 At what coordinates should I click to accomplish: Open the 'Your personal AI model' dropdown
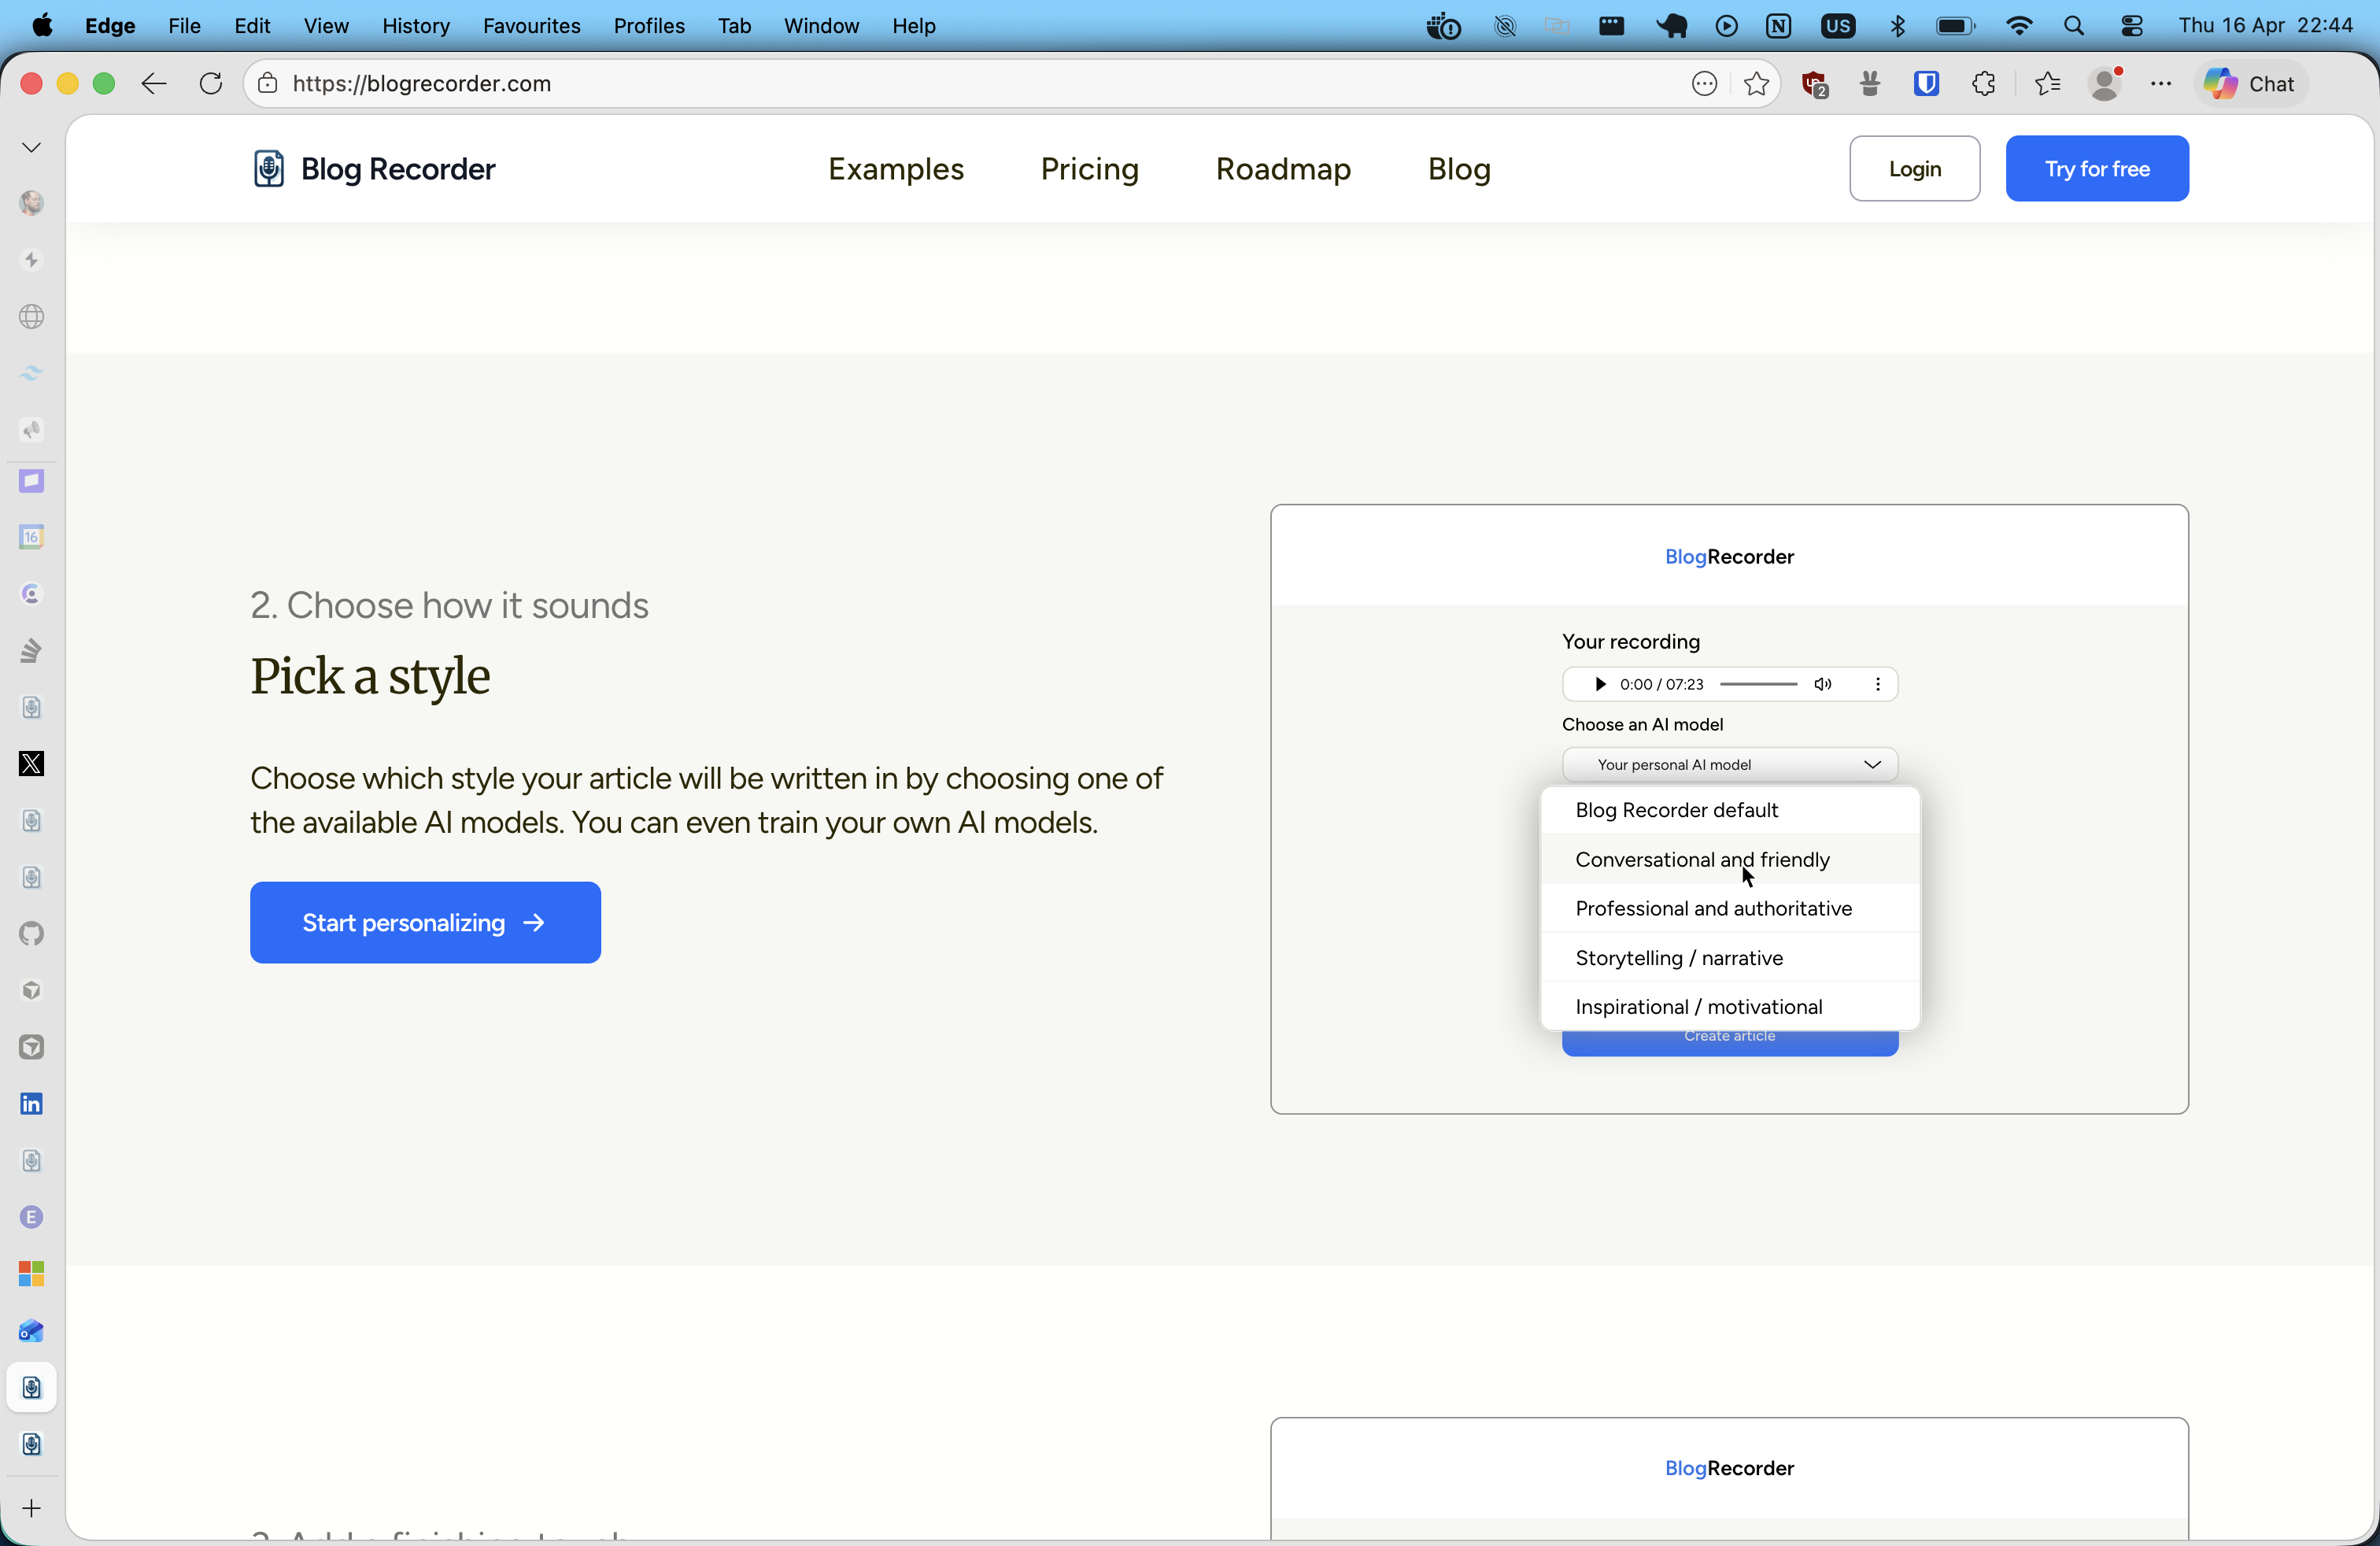(1729, 764)
